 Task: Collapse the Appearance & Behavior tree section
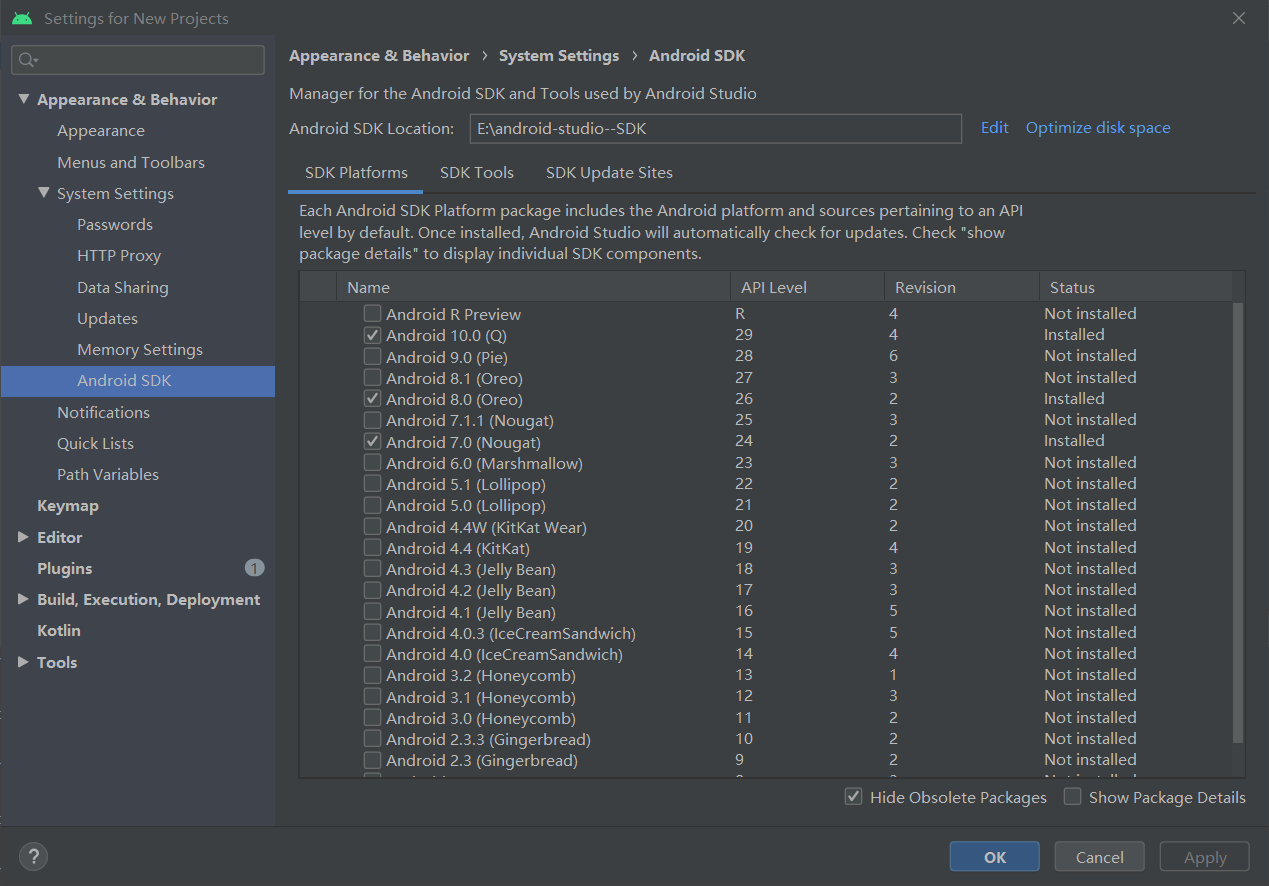click(x=23, y=99)
